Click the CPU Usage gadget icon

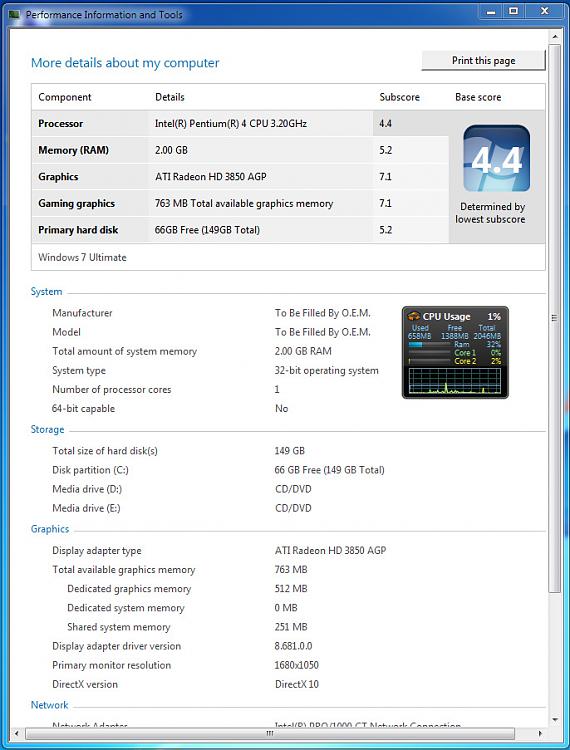coord(413,317)
